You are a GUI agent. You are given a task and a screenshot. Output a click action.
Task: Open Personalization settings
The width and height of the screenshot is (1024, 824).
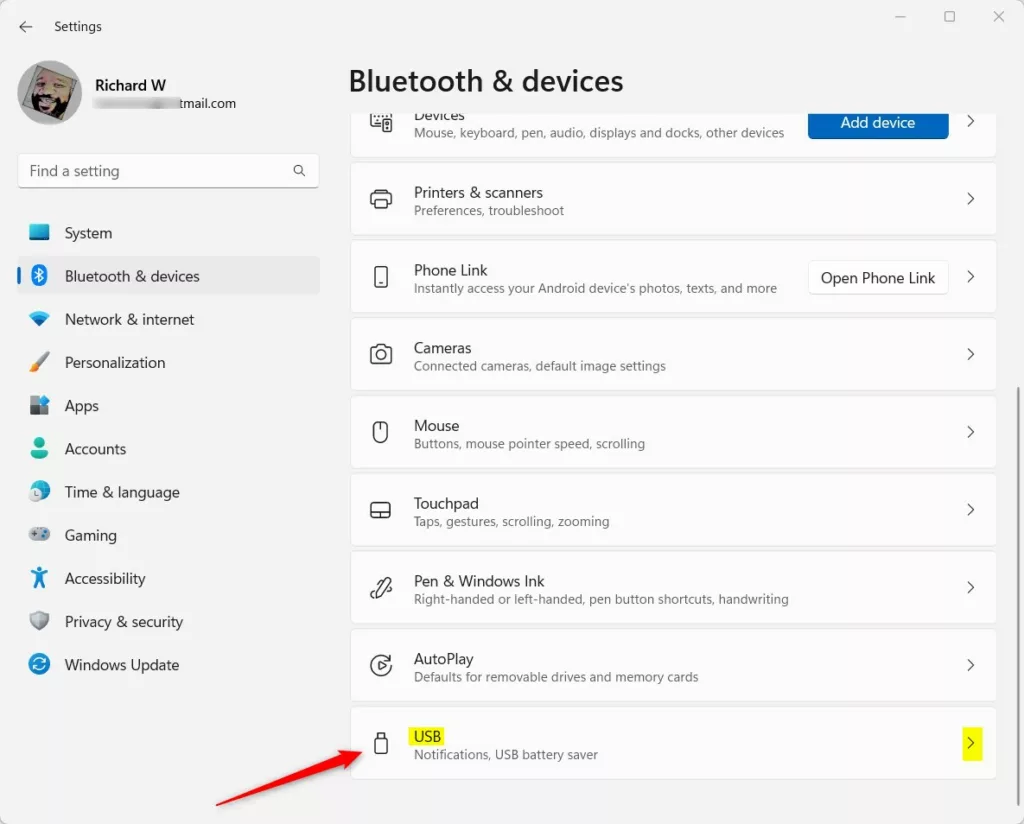[168, 362]
